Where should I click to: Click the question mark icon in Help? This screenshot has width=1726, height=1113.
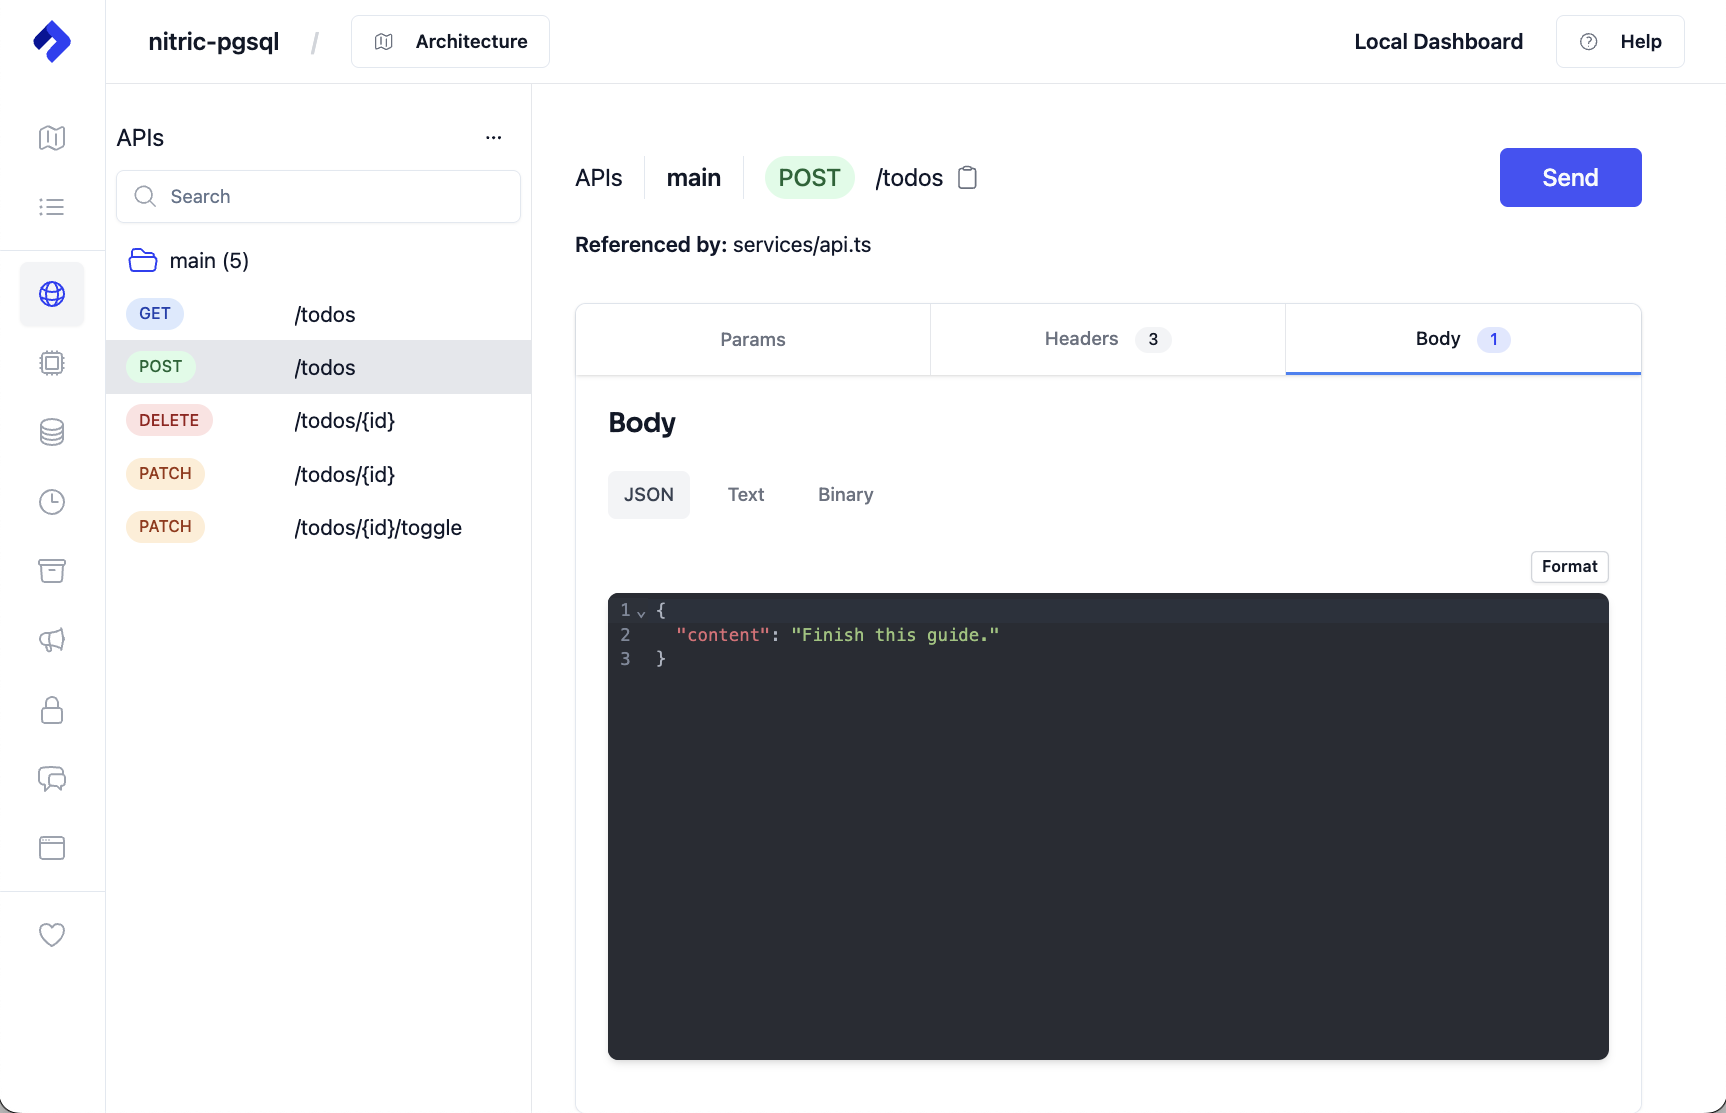1588,42
